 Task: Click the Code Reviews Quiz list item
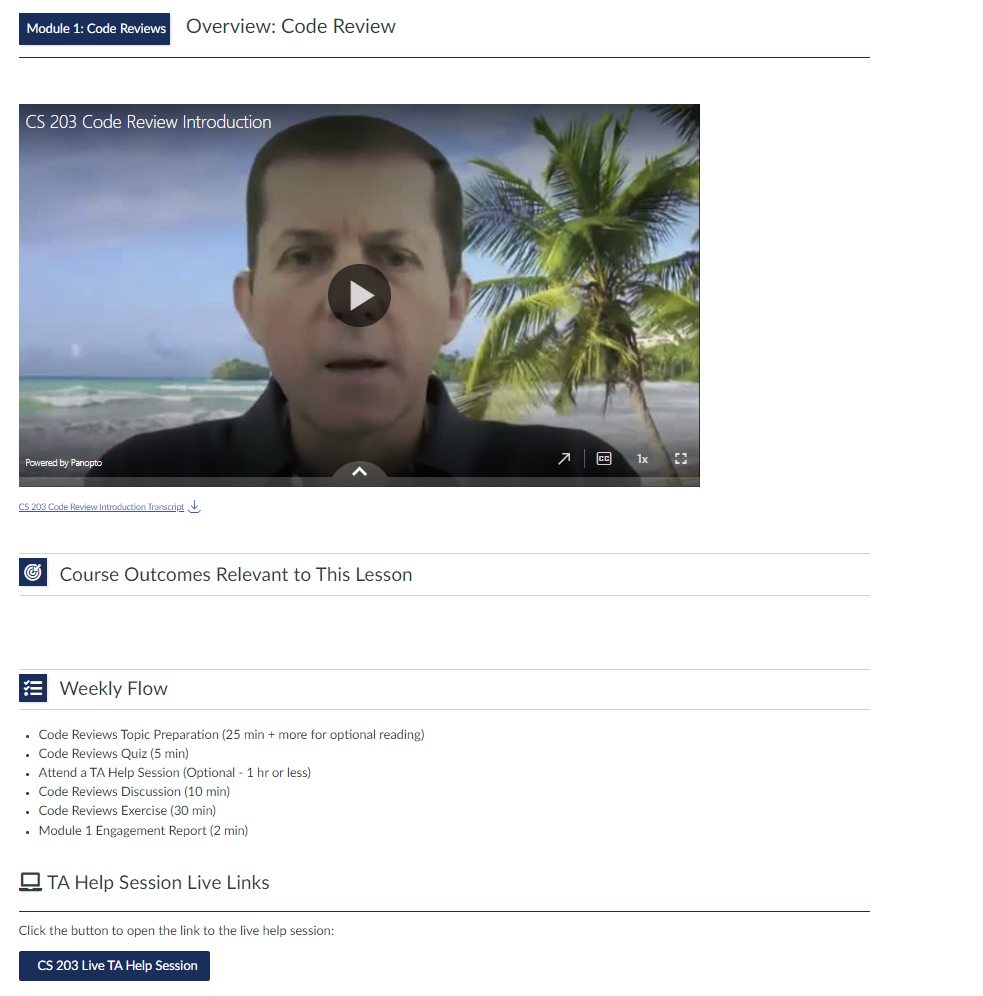coord(113,754)
